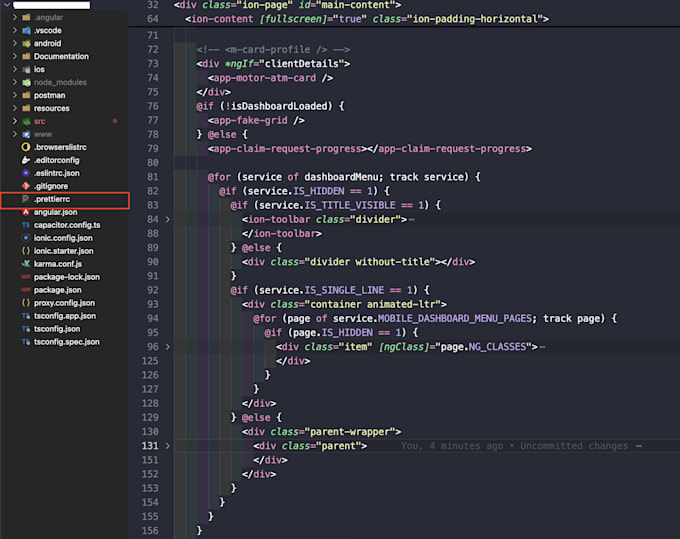Select the src folder label

[39, 121]
